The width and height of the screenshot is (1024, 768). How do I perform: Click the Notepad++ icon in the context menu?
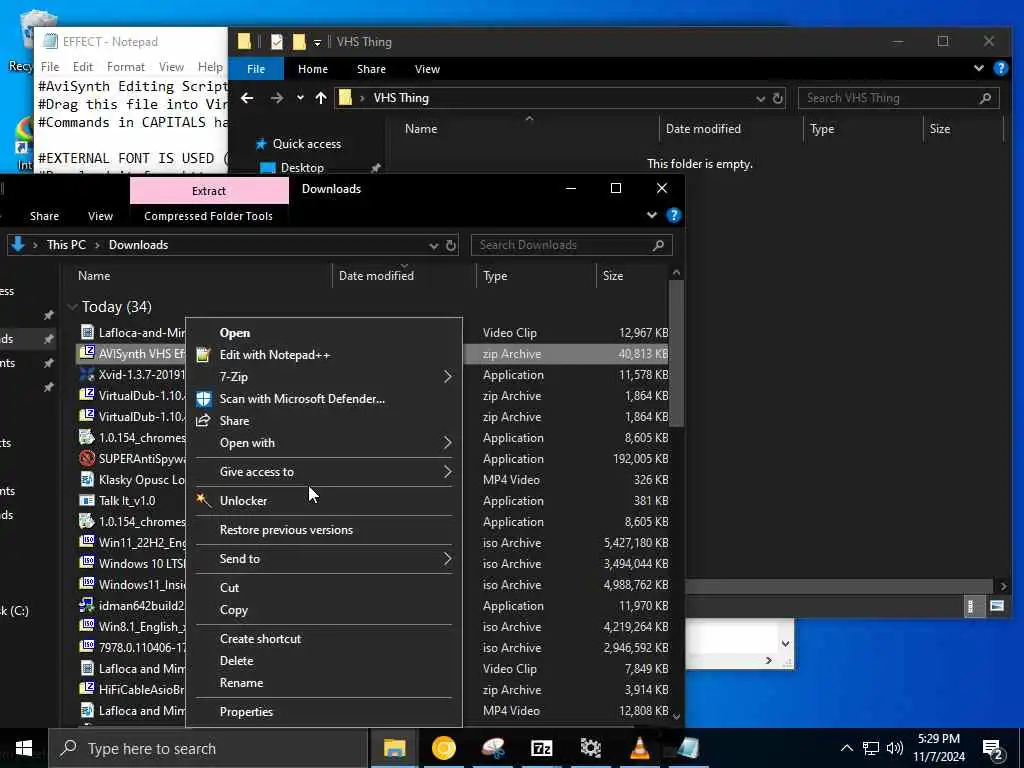pyautogui.click(x=203, y=355)
